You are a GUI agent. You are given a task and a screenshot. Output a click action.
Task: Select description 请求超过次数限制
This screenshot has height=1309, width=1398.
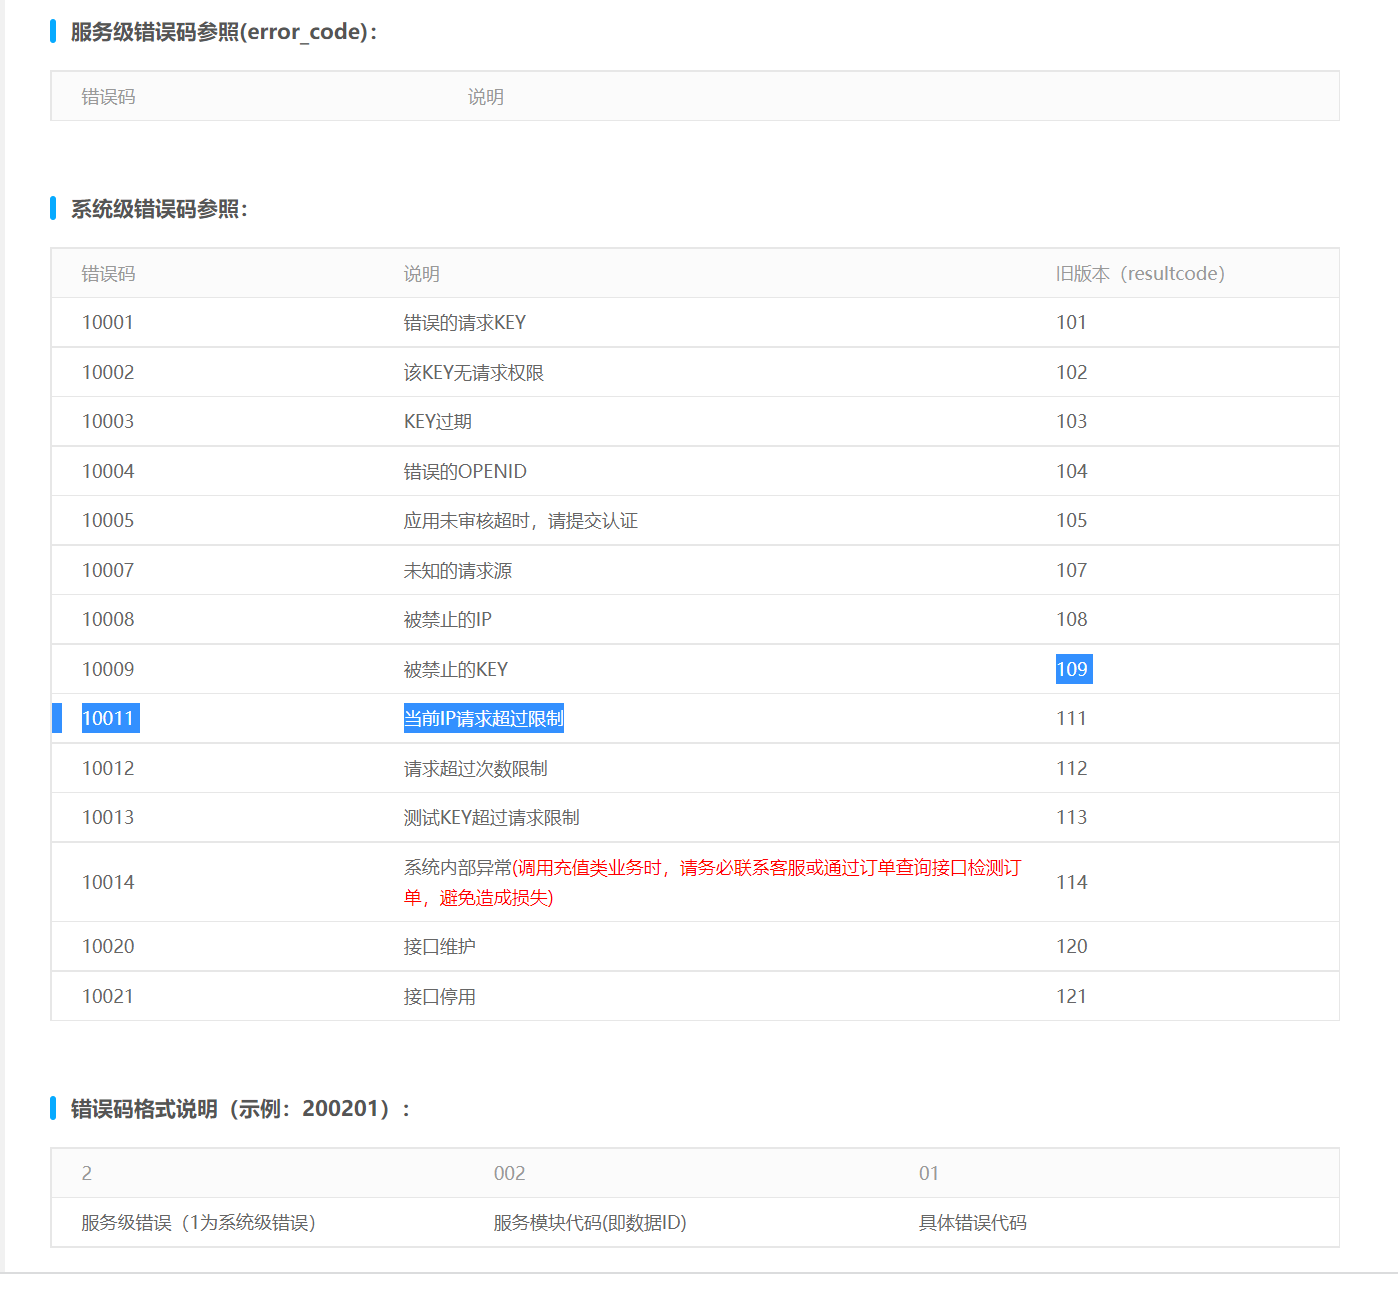[476, 768]
